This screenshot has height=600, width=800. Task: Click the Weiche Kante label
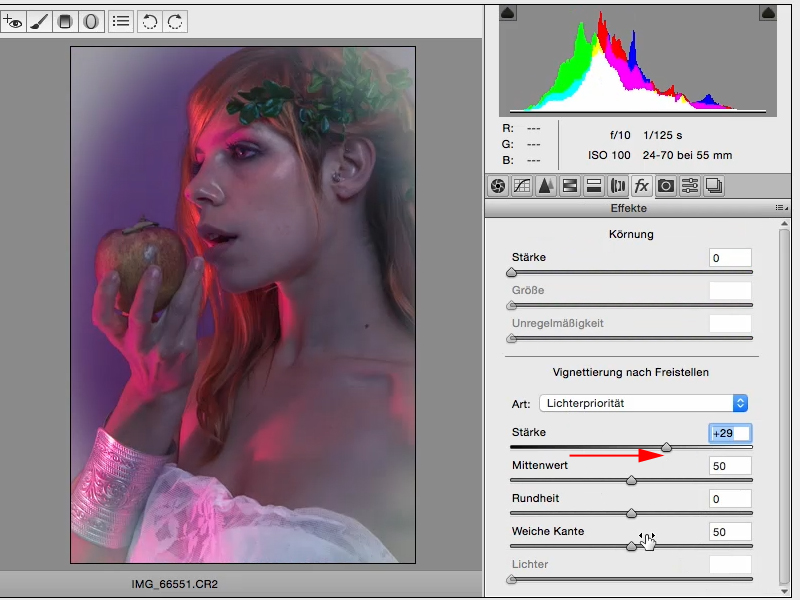[x=548, y=531]
